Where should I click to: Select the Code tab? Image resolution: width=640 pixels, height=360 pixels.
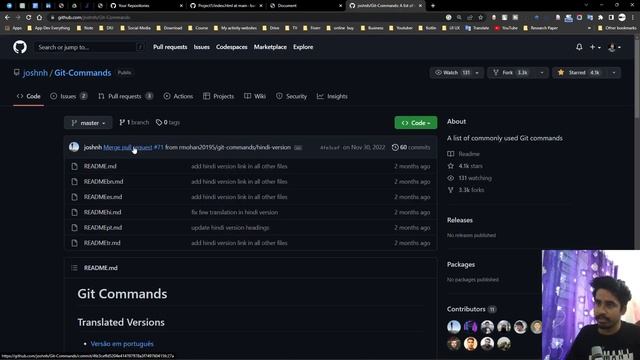(29, 96)
